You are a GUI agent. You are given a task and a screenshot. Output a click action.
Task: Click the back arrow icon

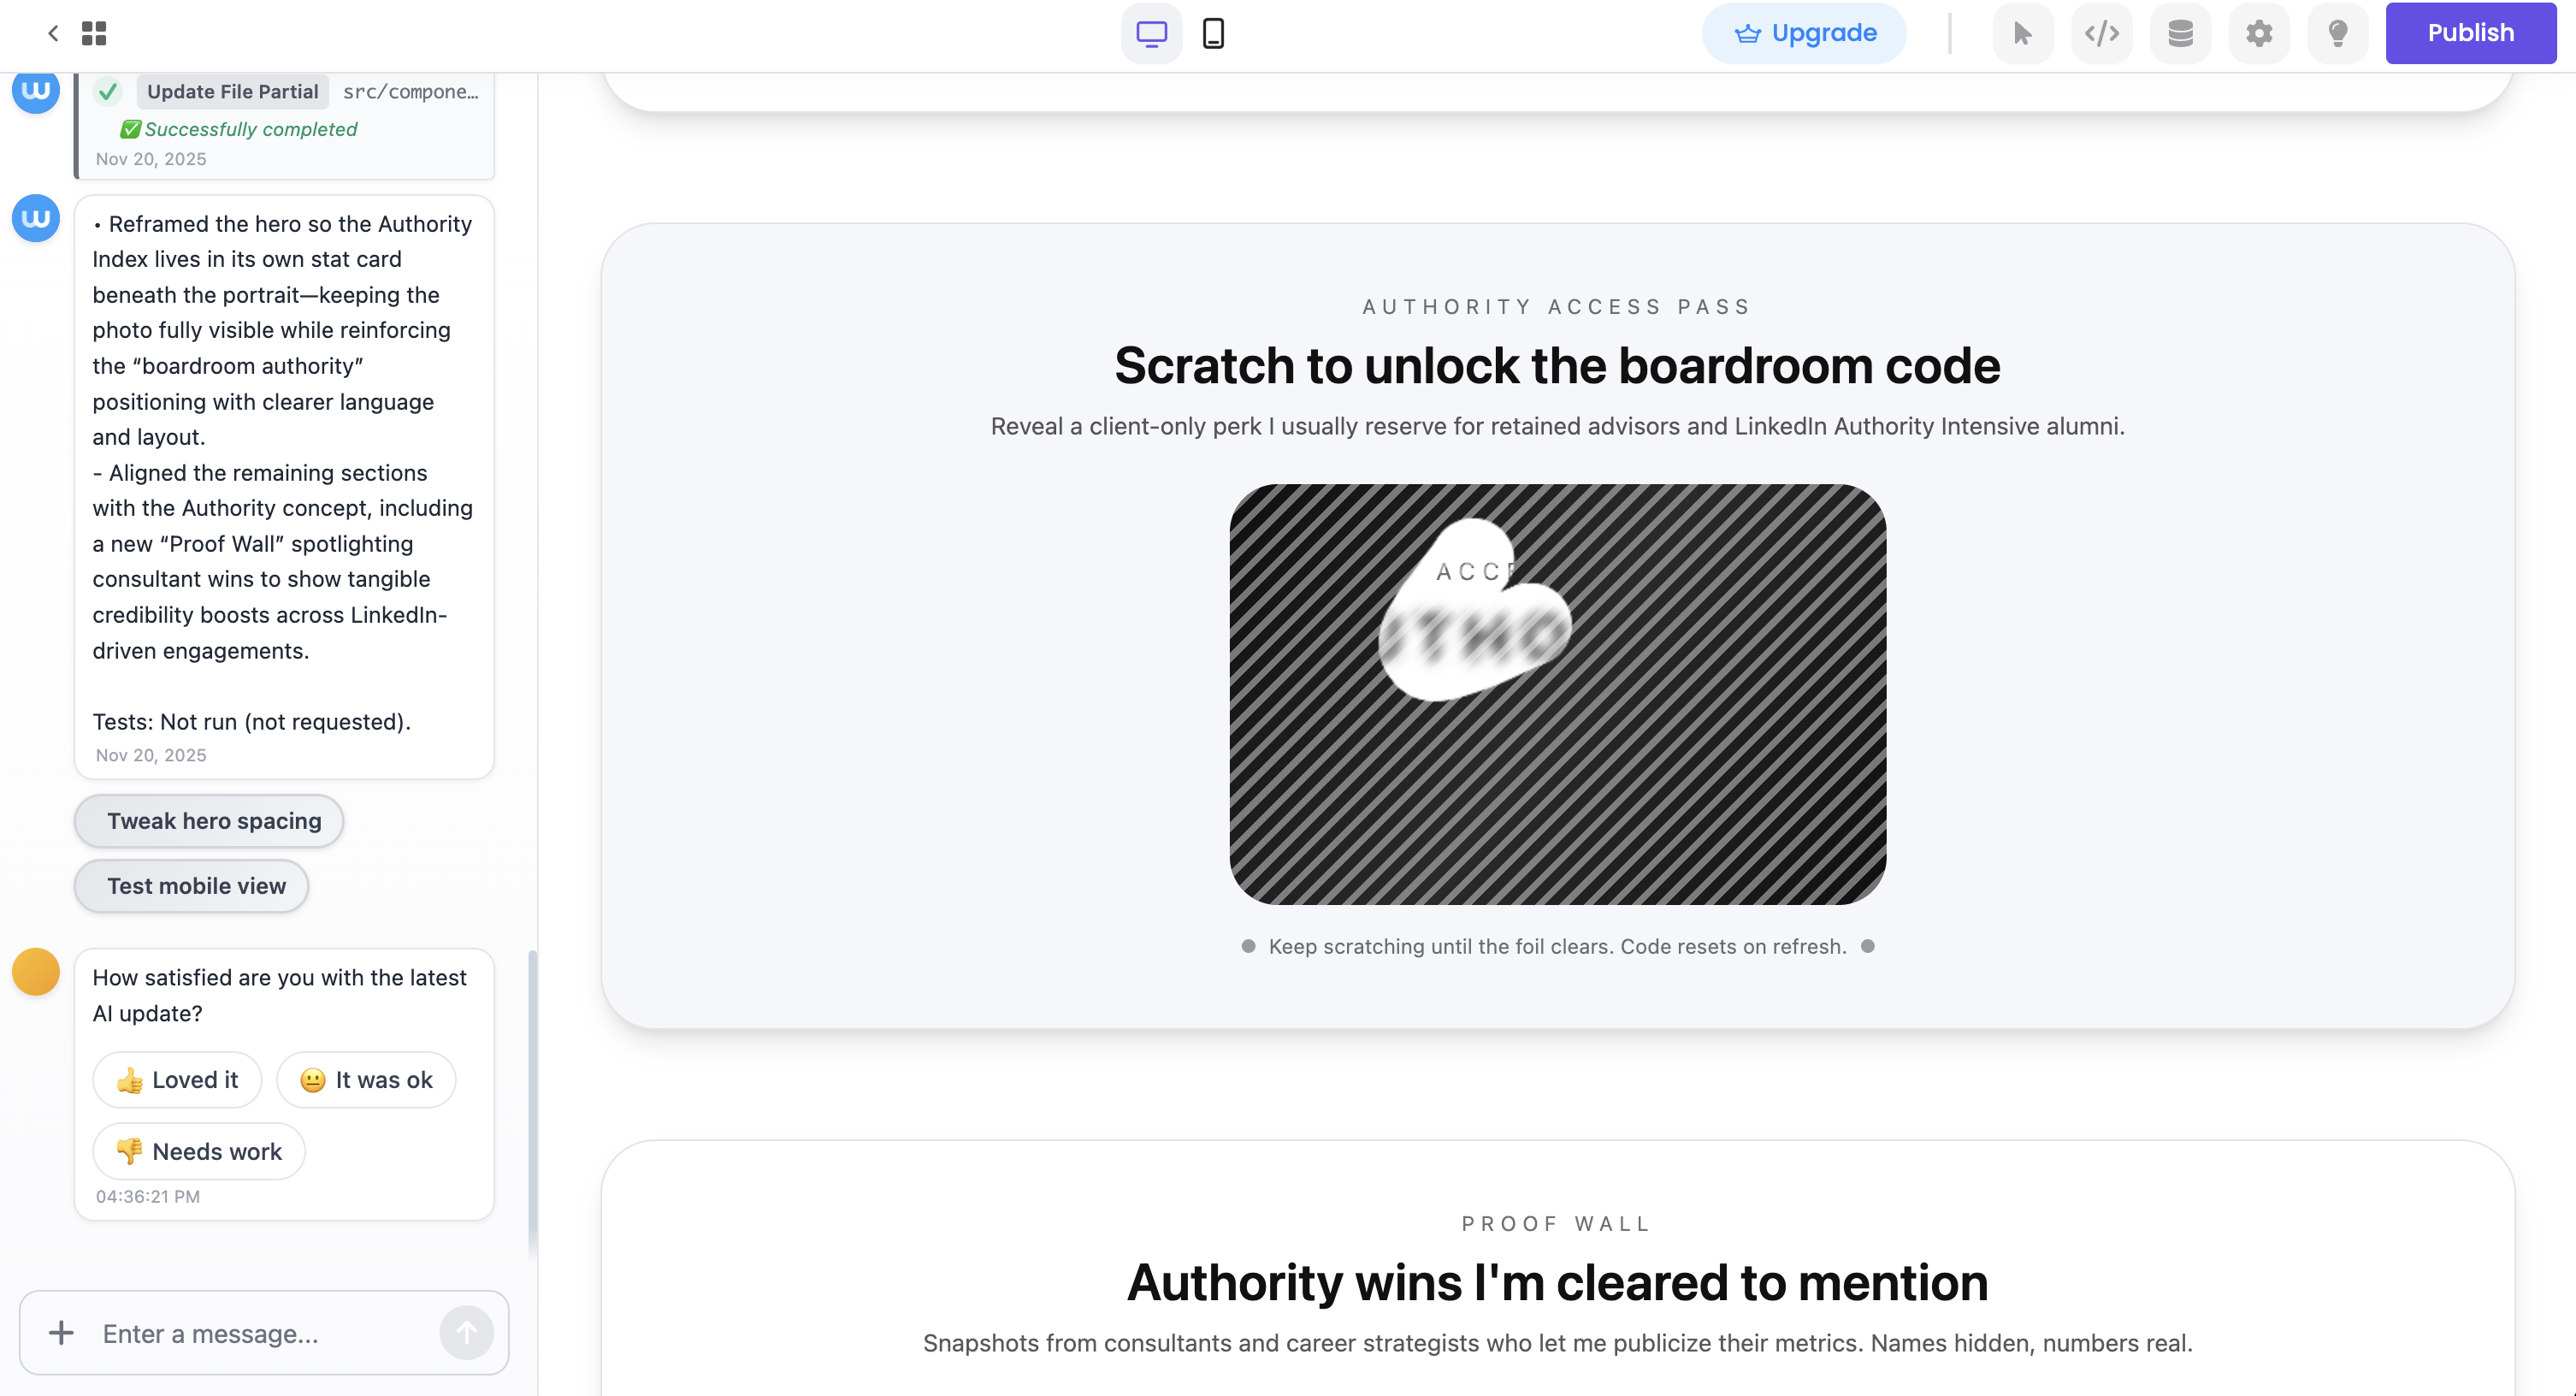(53, 33)
